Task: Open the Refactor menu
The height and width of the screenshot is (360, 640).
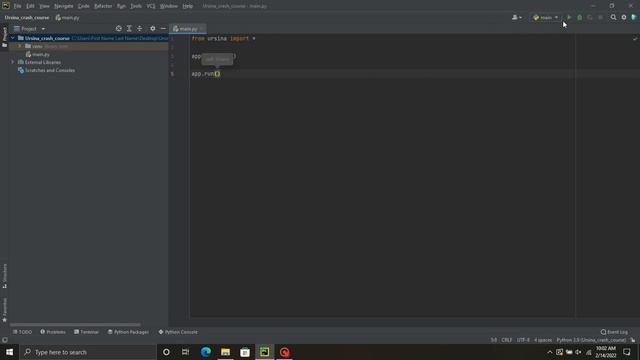Action: (x=103, y=6)
